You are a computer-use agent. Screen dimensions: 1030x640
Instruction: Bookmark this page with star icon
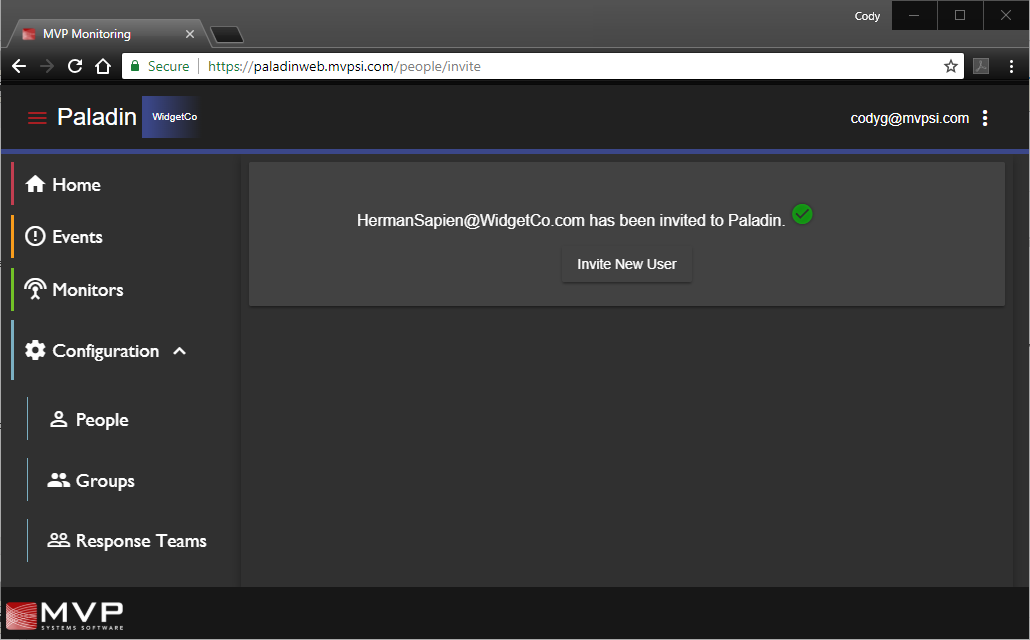(950, 66)
